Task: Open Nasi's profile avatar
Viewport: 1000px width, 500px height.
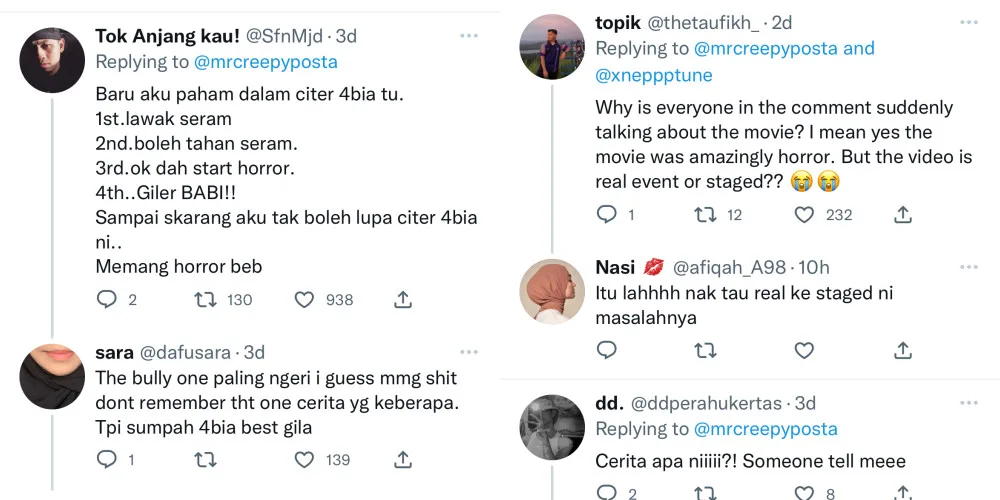Action: coord(552,291)
